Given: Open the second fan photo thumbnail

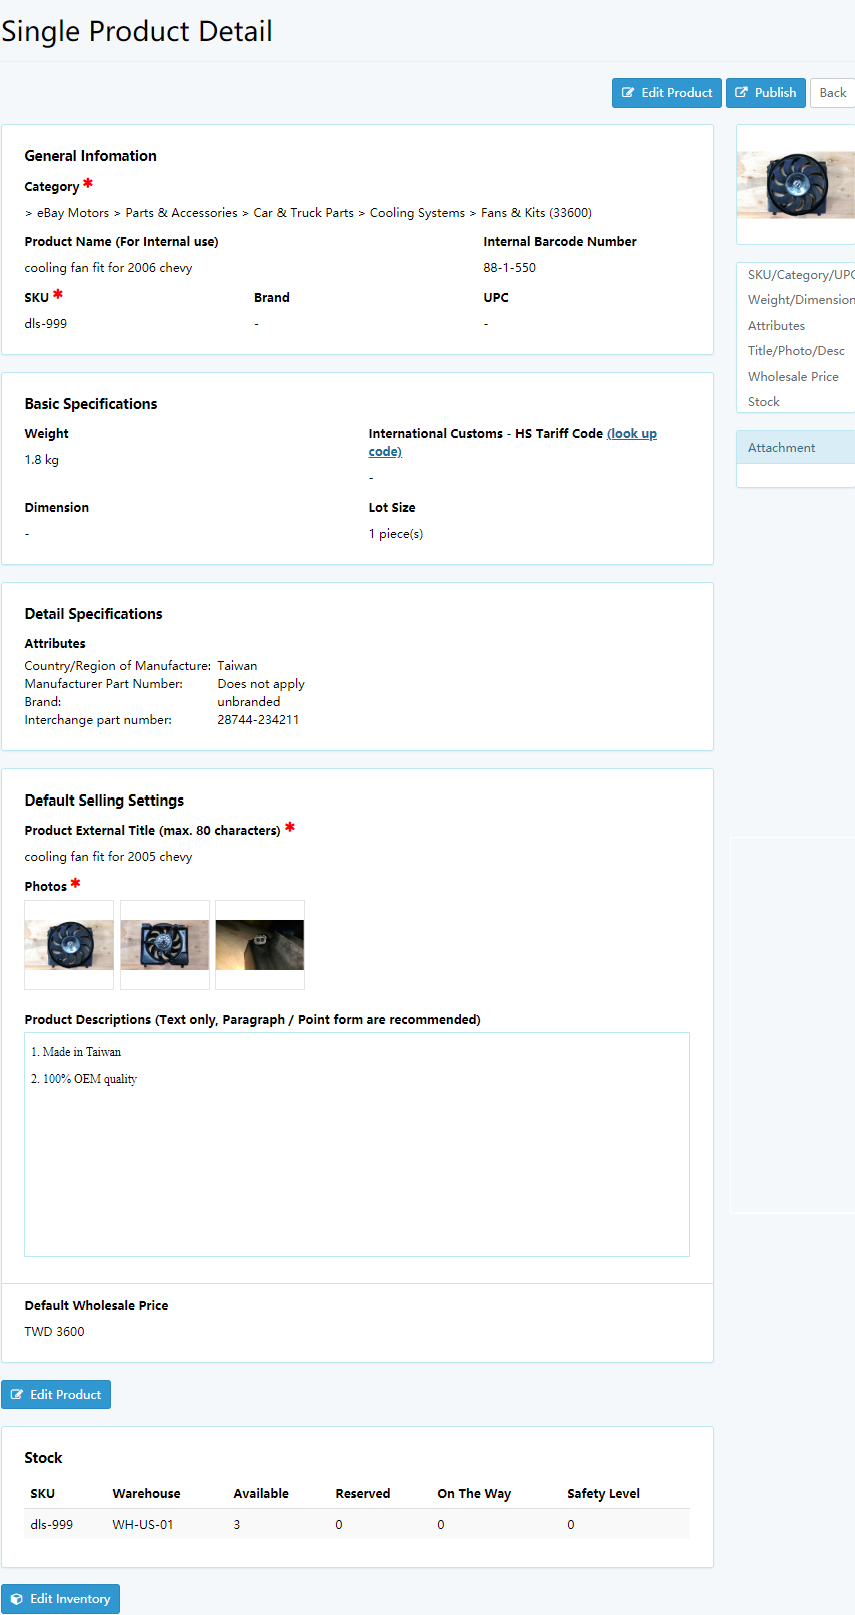Looking at the screenshot, I should tap(165, 945).
